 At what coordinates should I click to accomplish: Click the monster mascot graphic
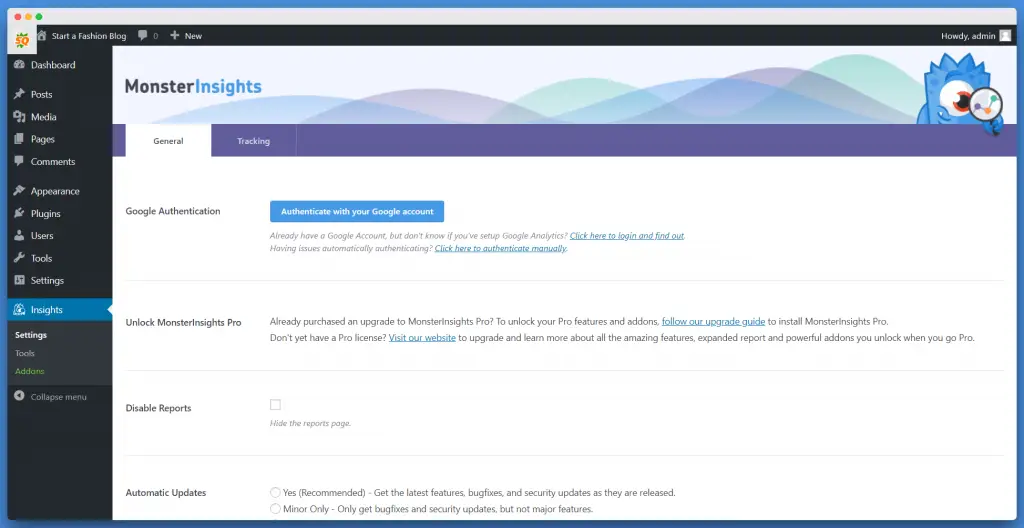[959, 93]
